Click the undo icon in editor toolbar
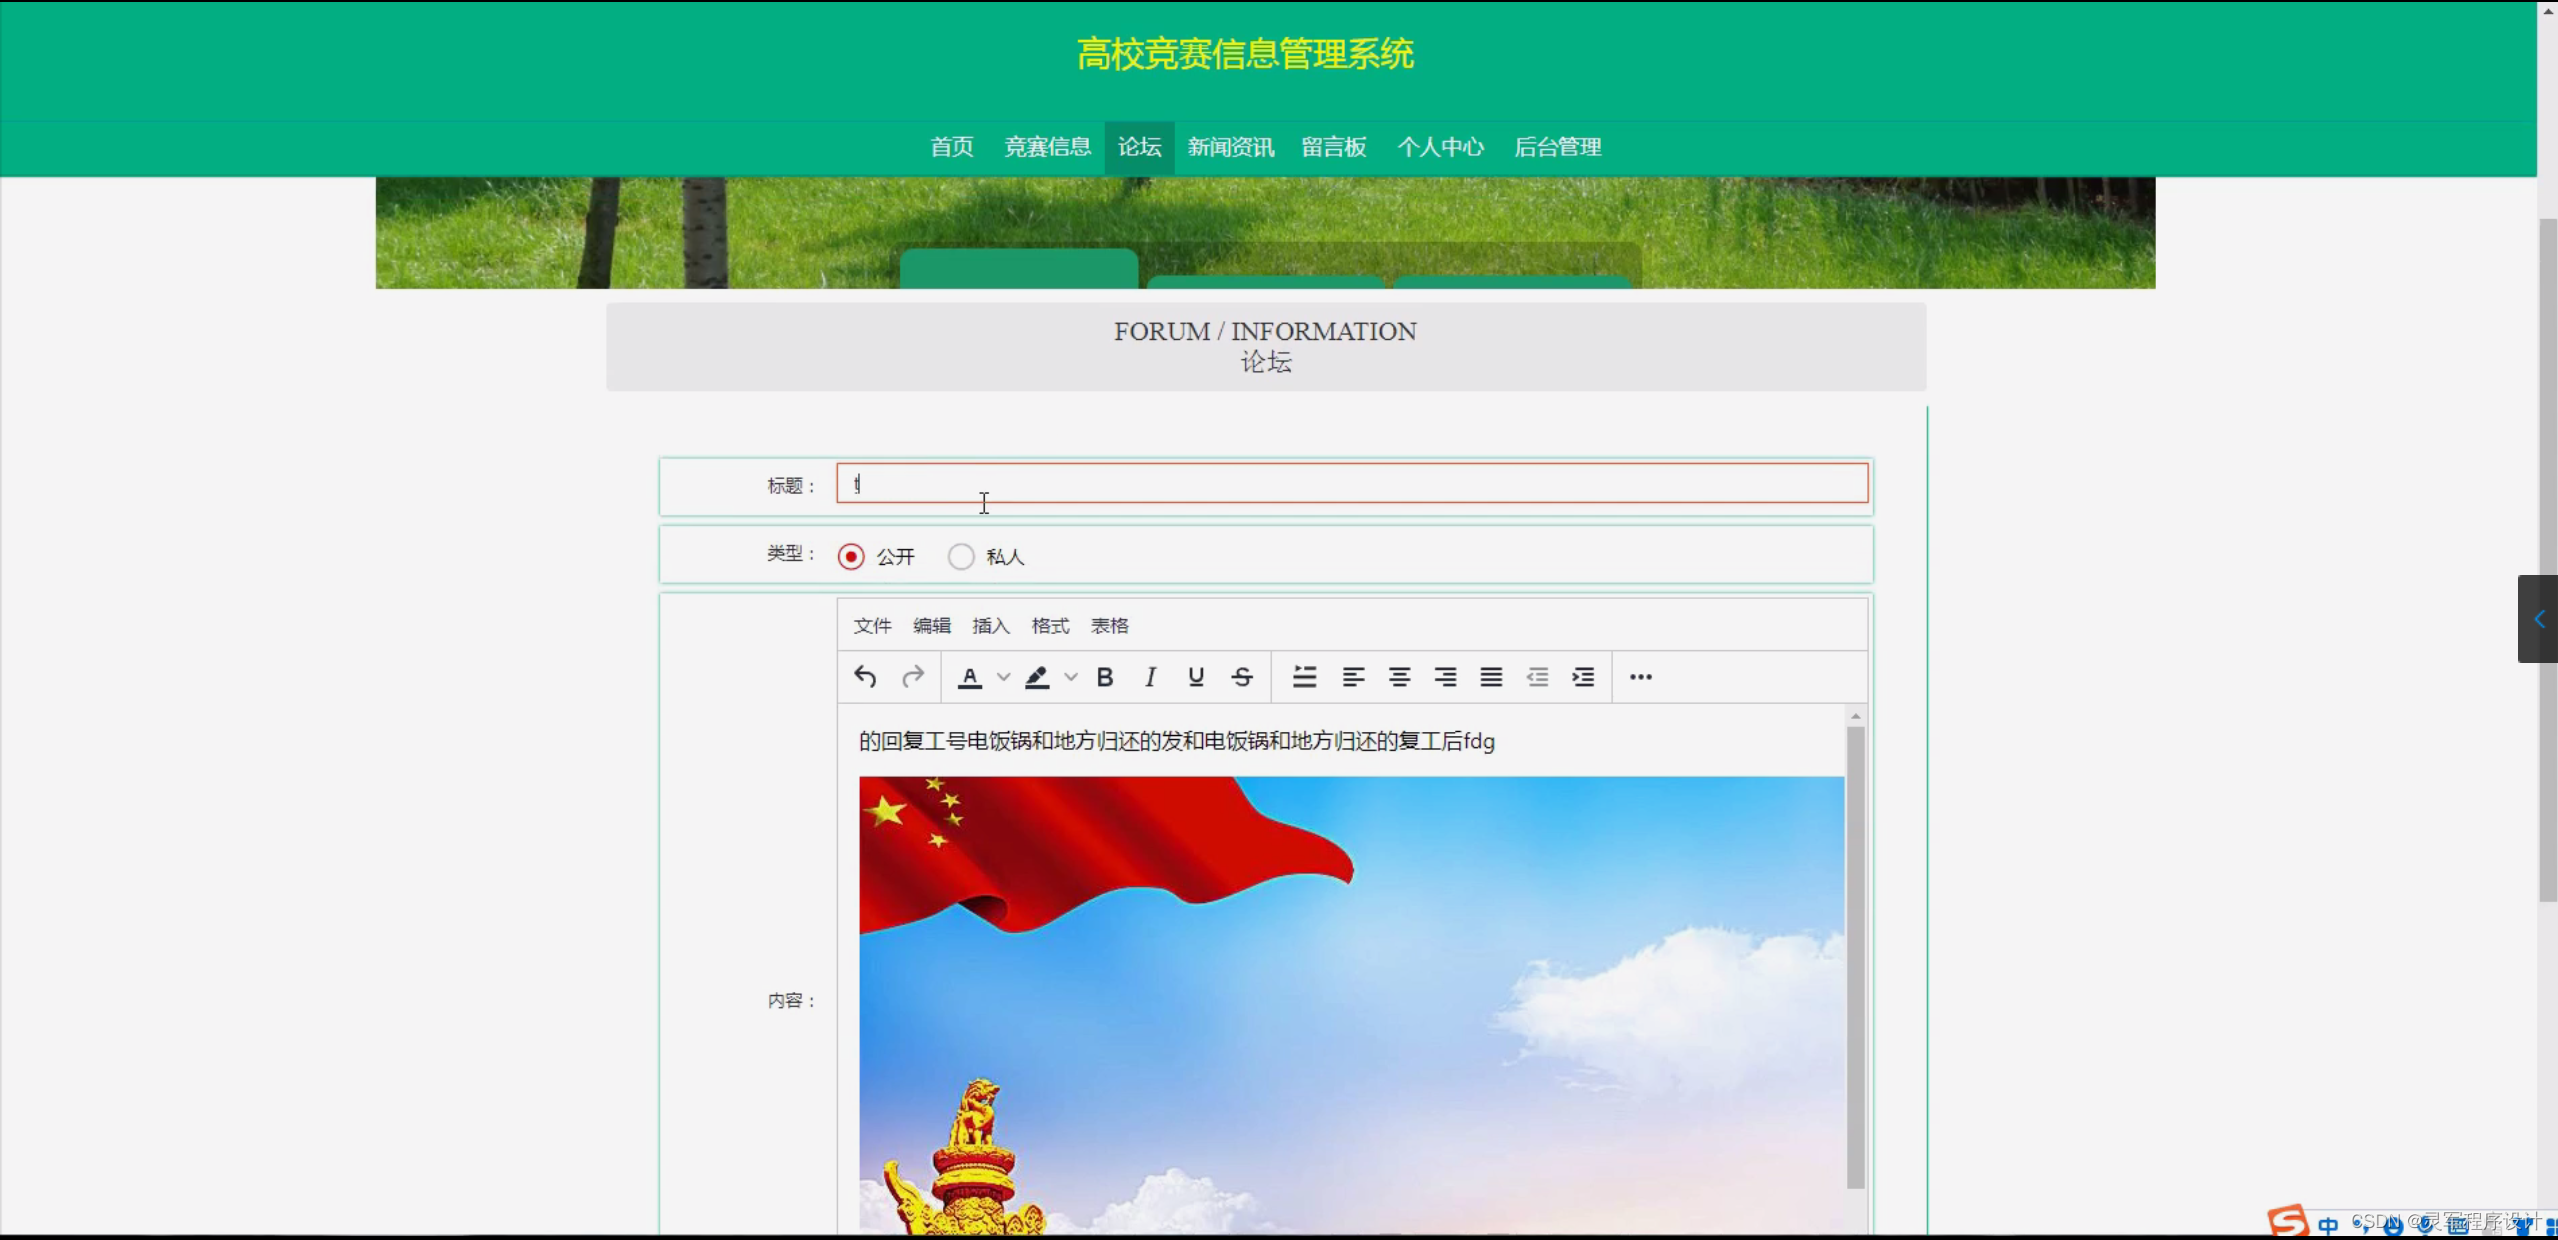 [865, 677]
